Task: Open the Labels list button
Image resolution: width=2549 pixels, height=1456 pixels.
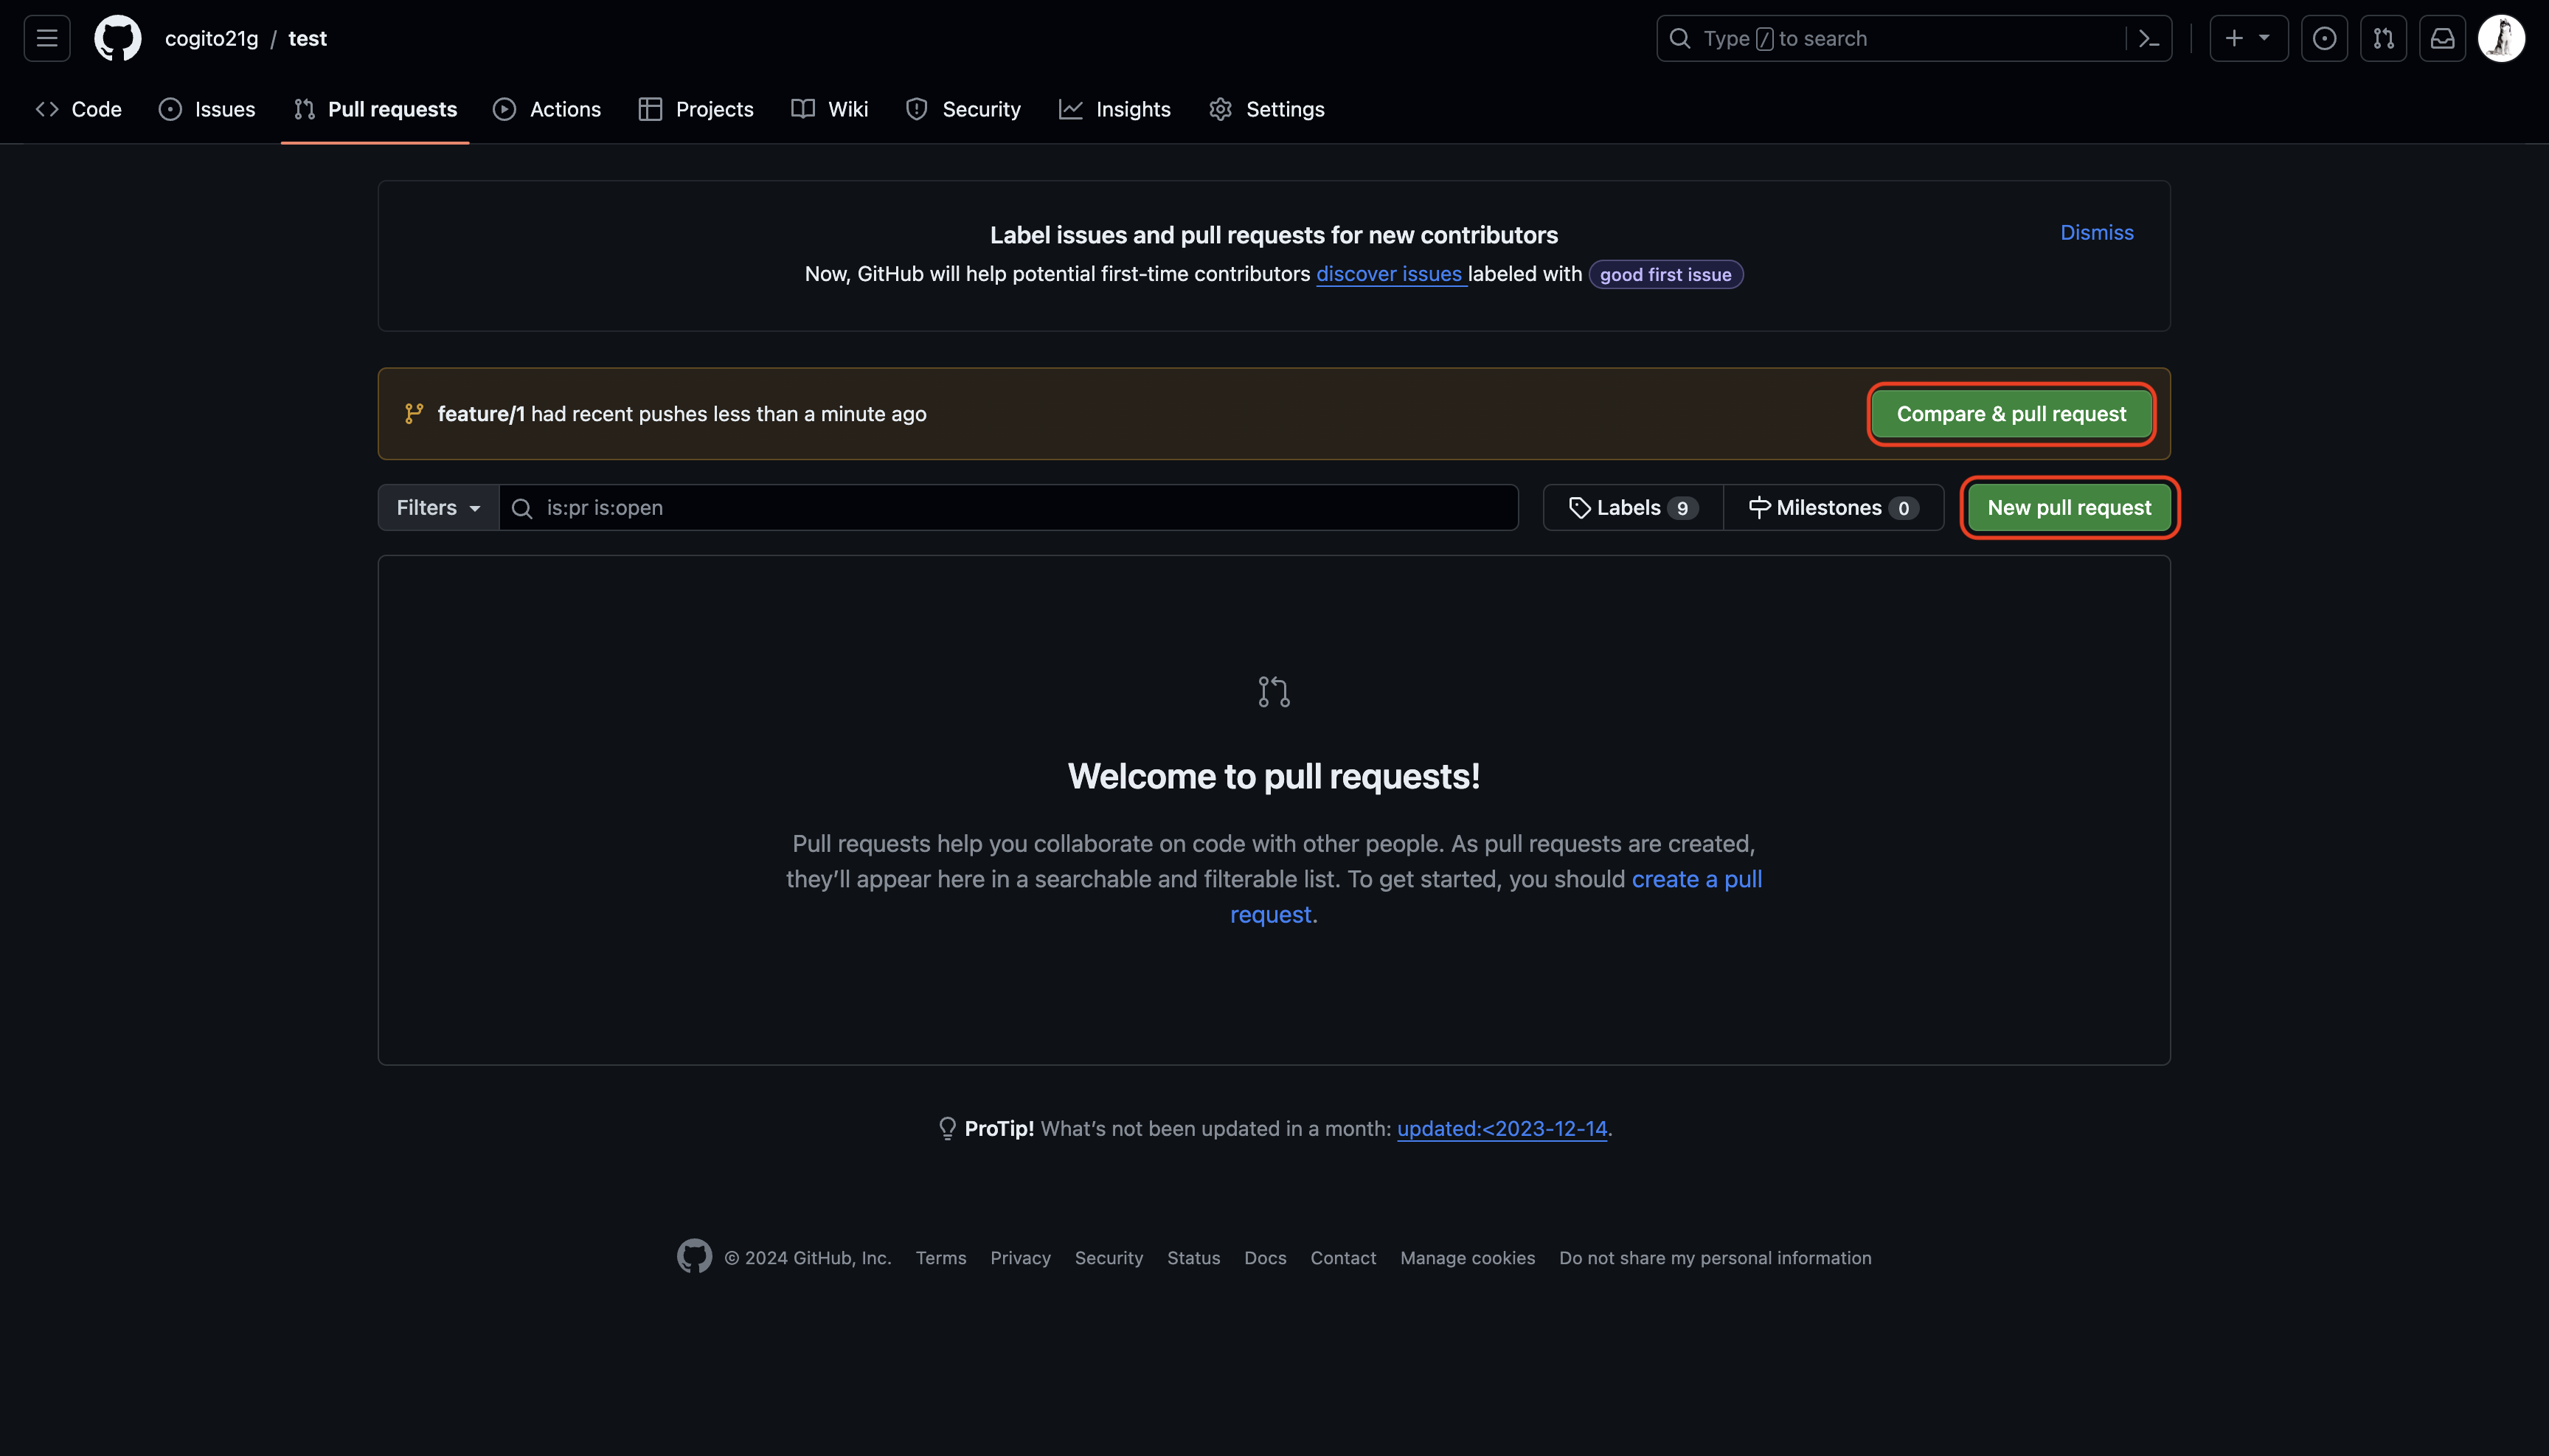Action: pos(1632,507)
